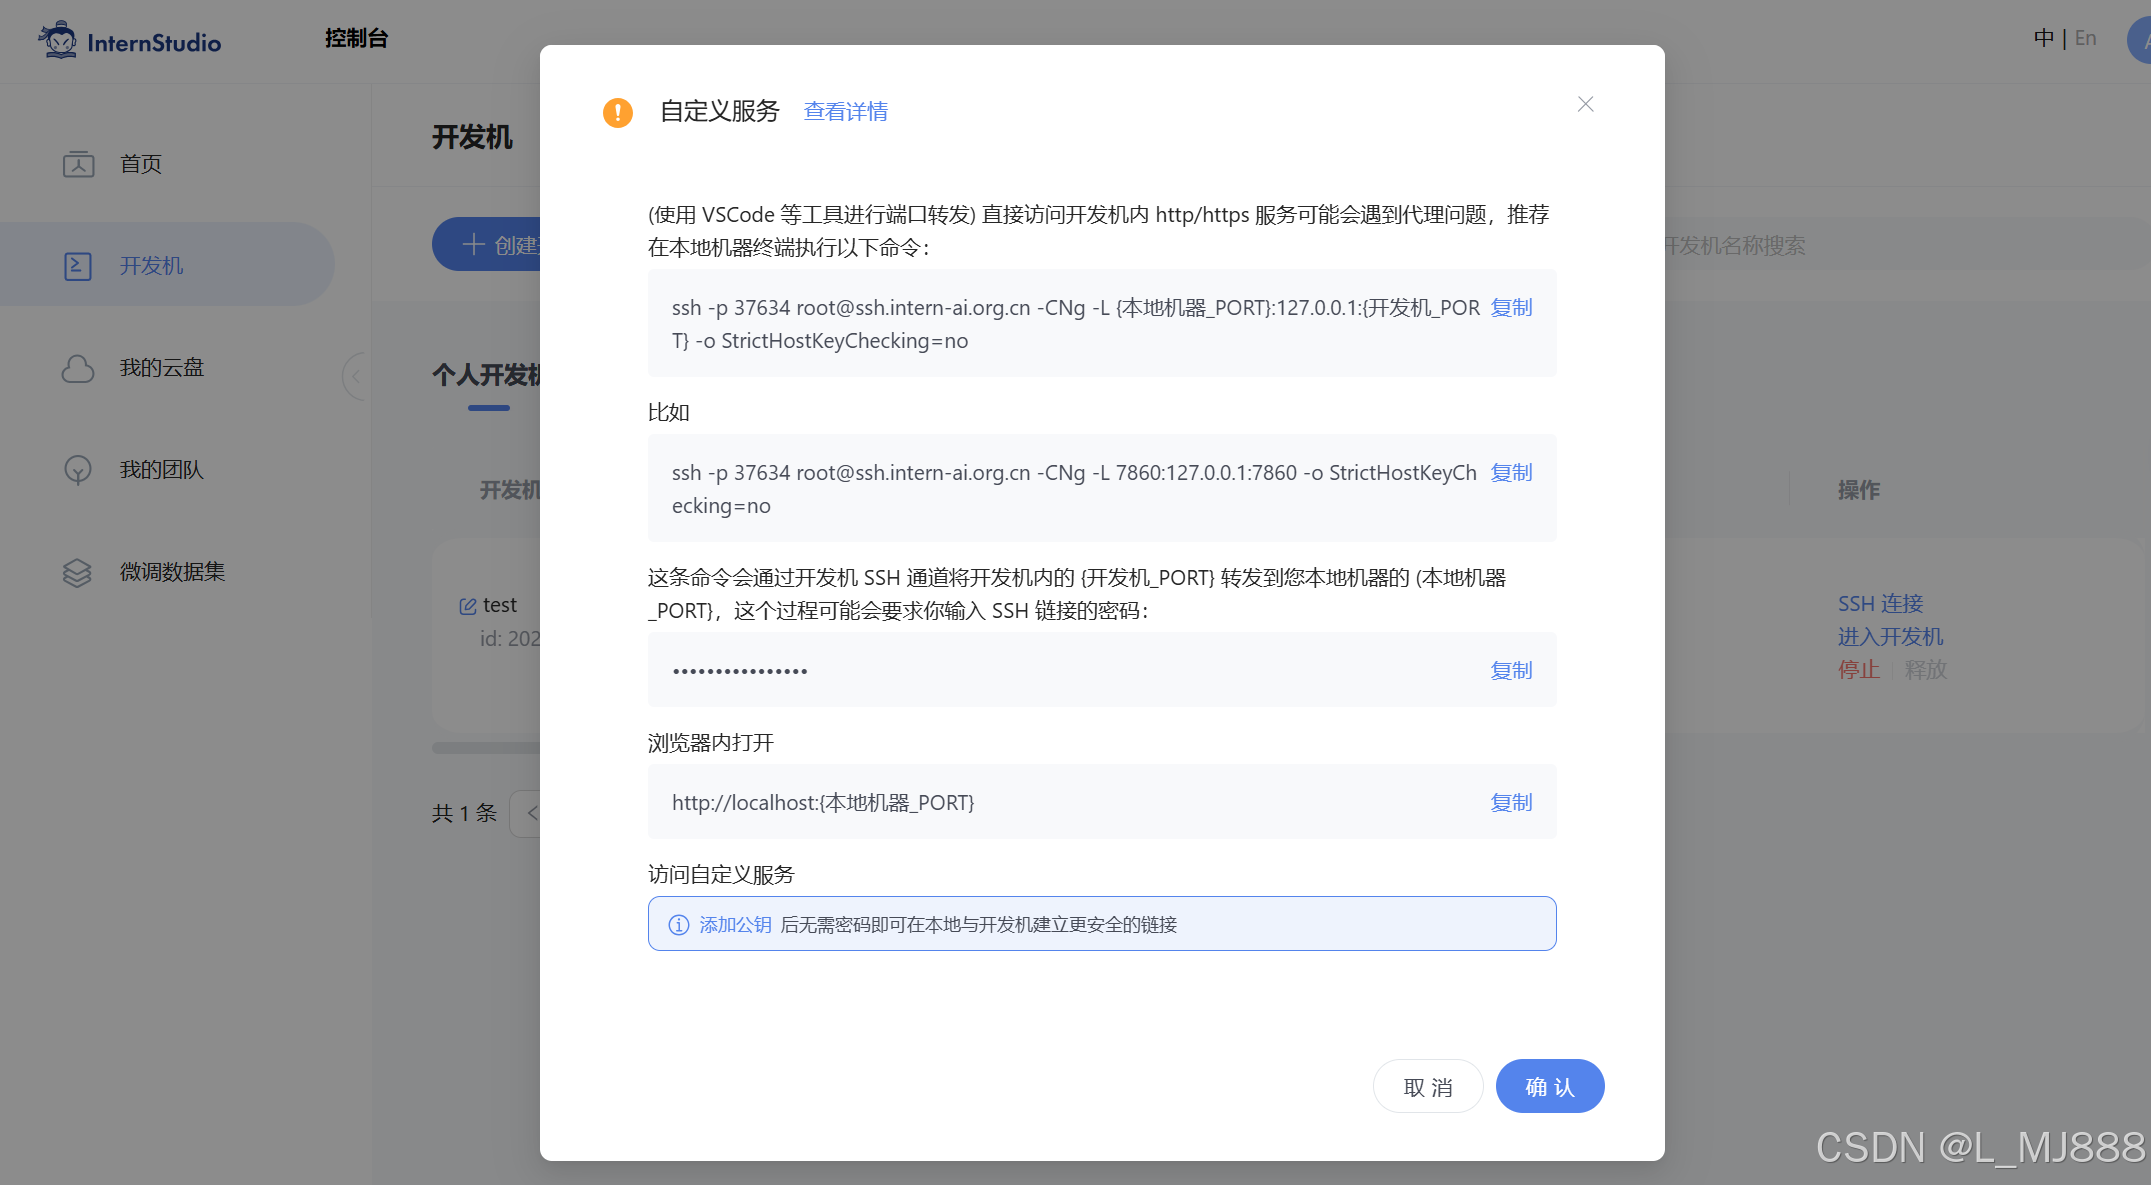
Task: Collapse the sidebar using the chevron handle
Action: click(354, 377)
